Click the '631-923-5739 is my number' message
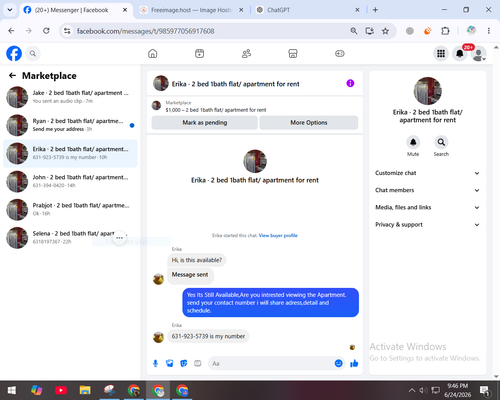Screen dimensions: 500x400 pyautogui.click(x=208, y=336)
